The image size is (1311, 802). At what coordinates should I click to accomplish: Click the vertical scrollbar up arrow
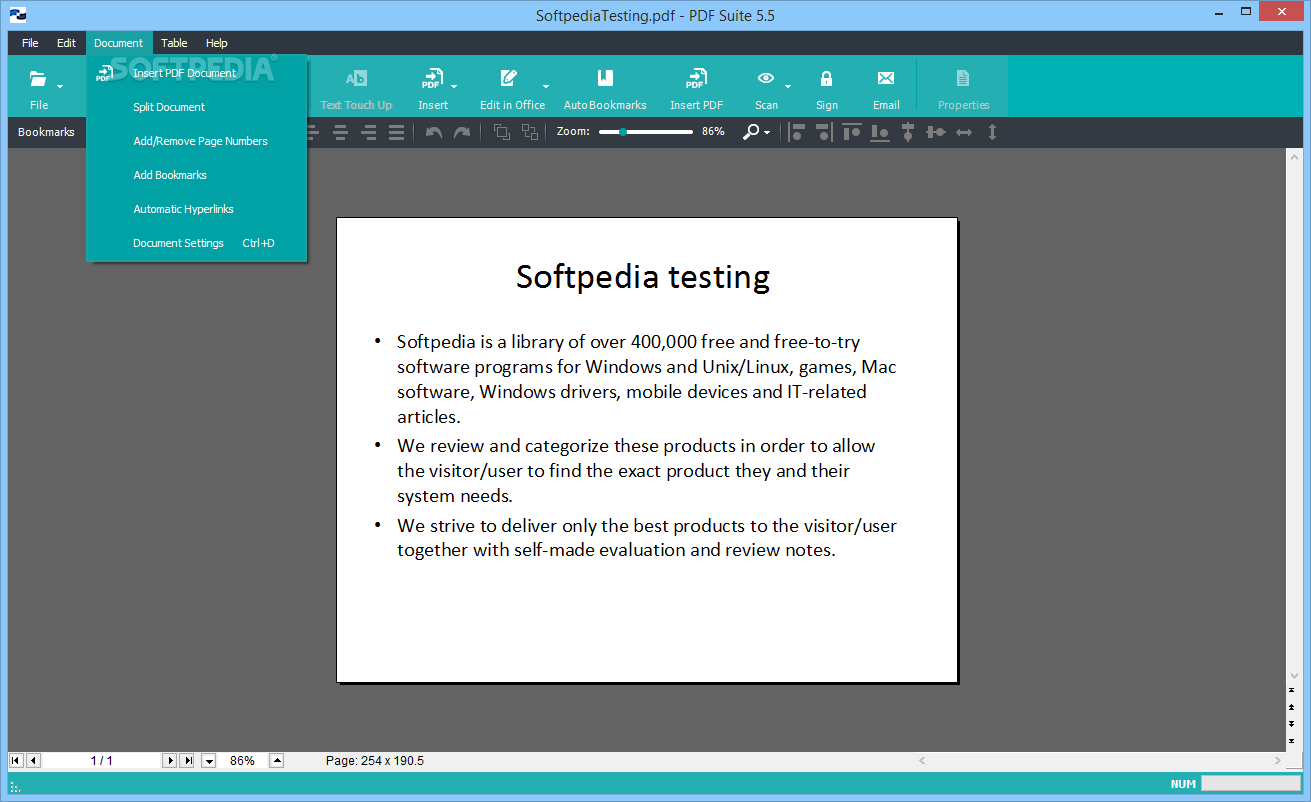pos(1295,158)
